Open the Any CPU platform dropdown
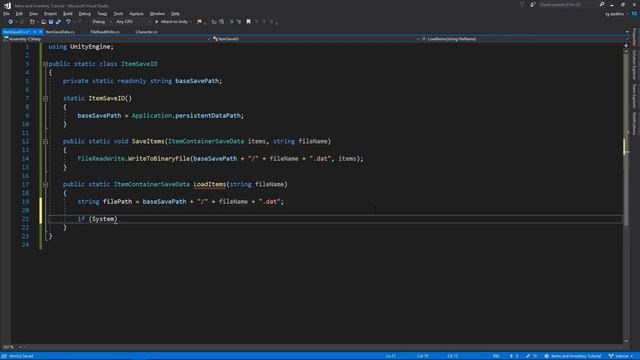Image resolution: width=640 pixels, height=360 pixels. [x=133, y=22]
